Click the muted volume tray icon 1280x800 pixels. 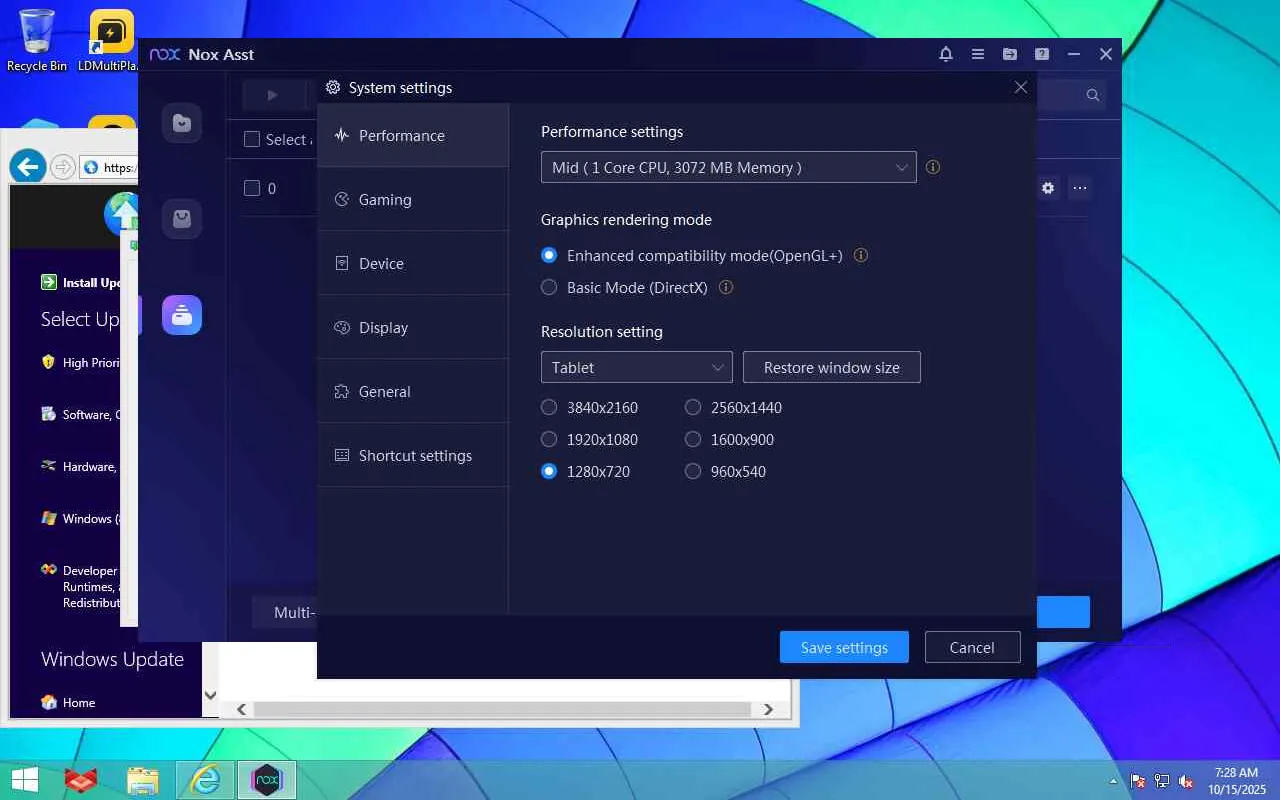(1186, 781)
